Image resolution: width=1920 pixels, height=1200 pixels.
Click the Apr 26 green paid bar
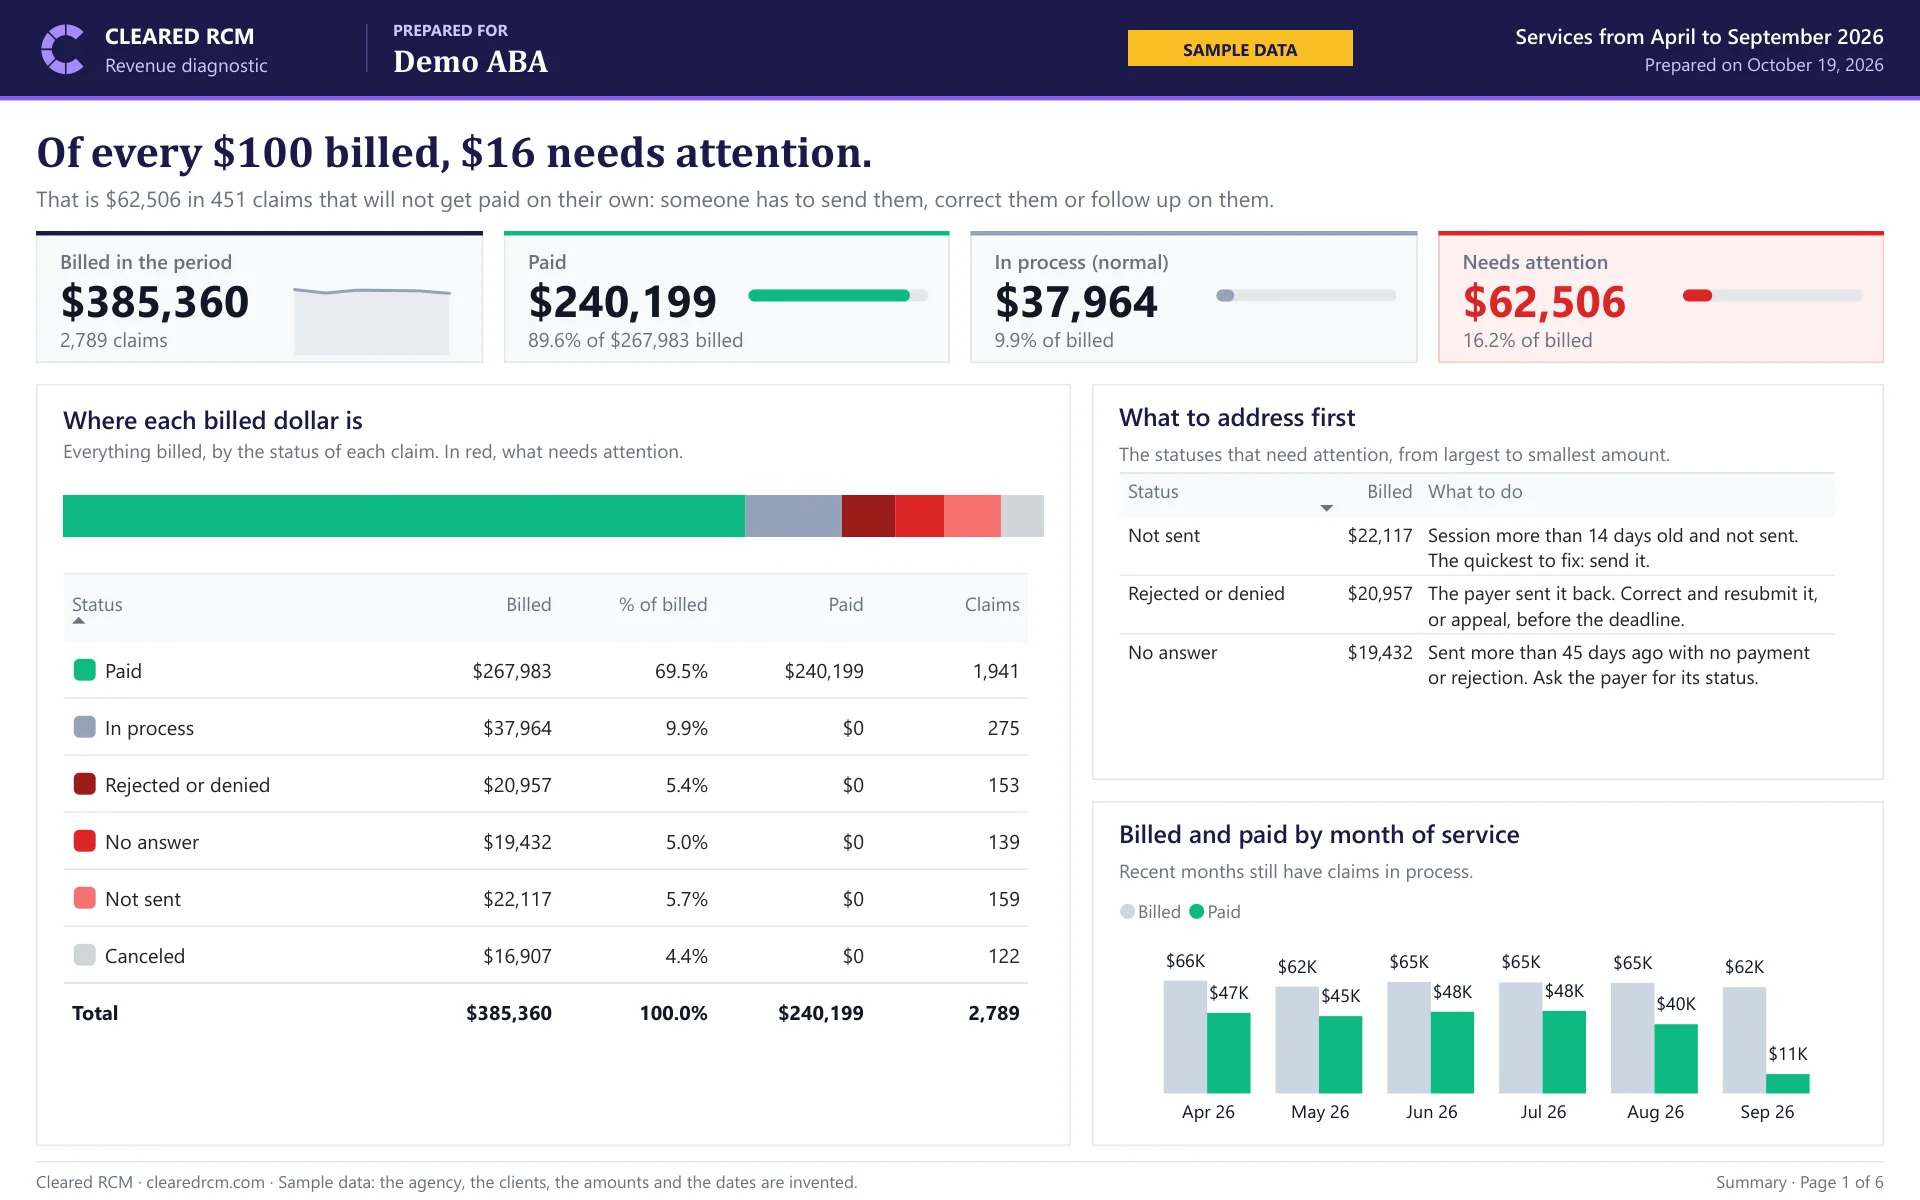(1229, 1053)
